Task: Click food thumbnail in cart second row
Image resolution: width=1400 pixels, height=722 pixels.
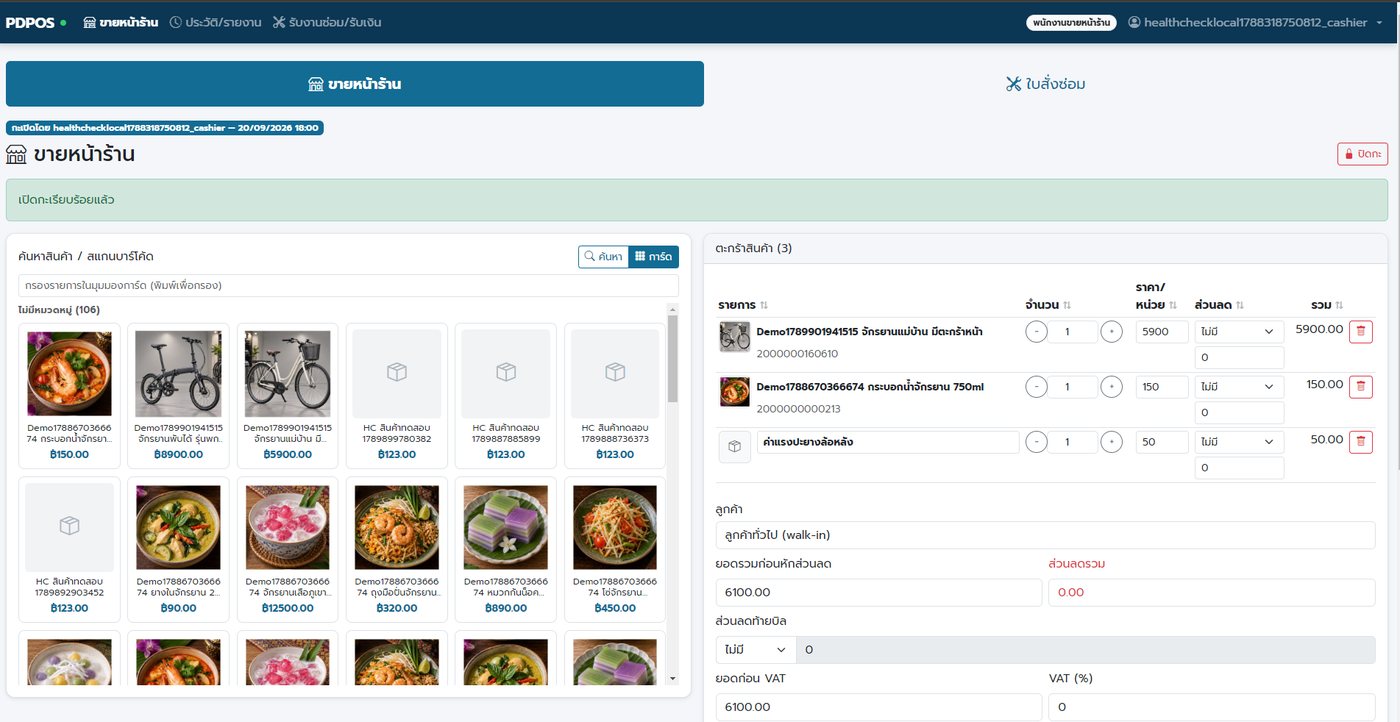Action: point(735,392)
